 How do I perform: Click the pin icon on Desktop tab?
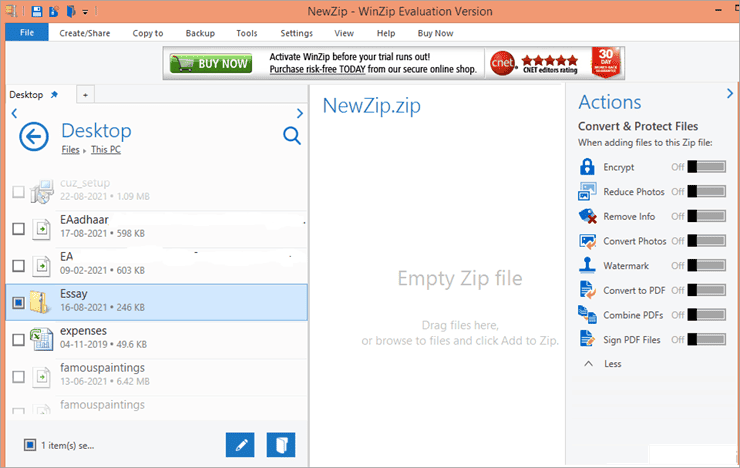click(x=54, y=94)
